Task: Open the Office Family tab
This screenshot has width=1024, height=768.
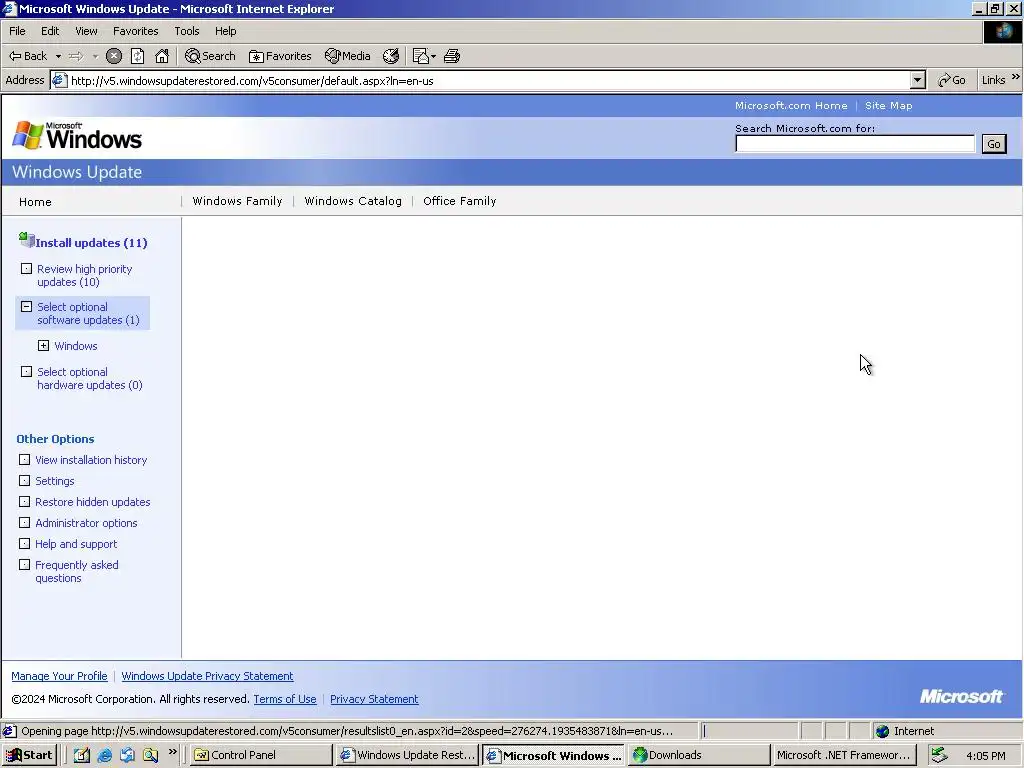Action: [x=459, y=201]
